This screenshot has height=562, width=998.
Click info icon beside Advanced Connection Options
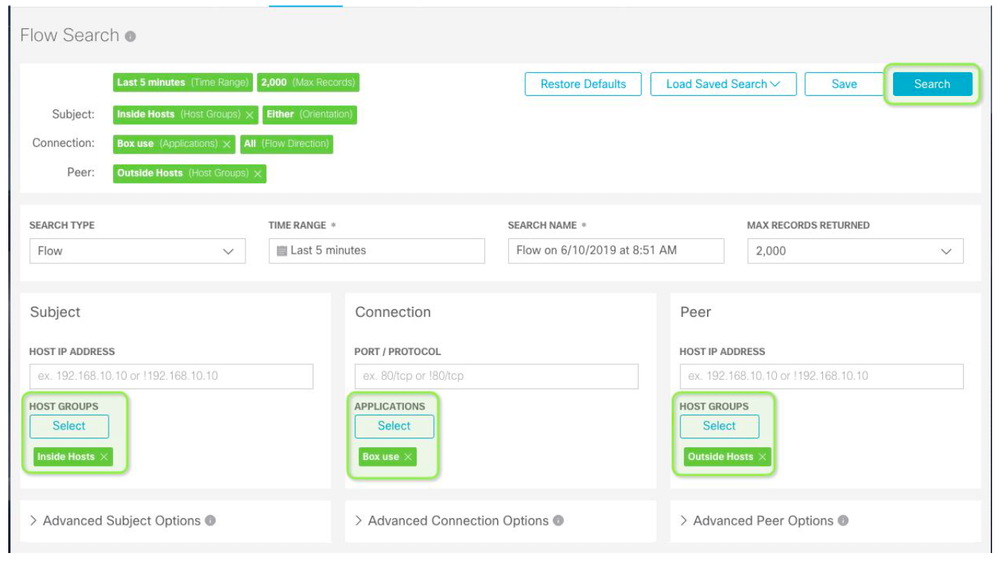pos(558,521)
